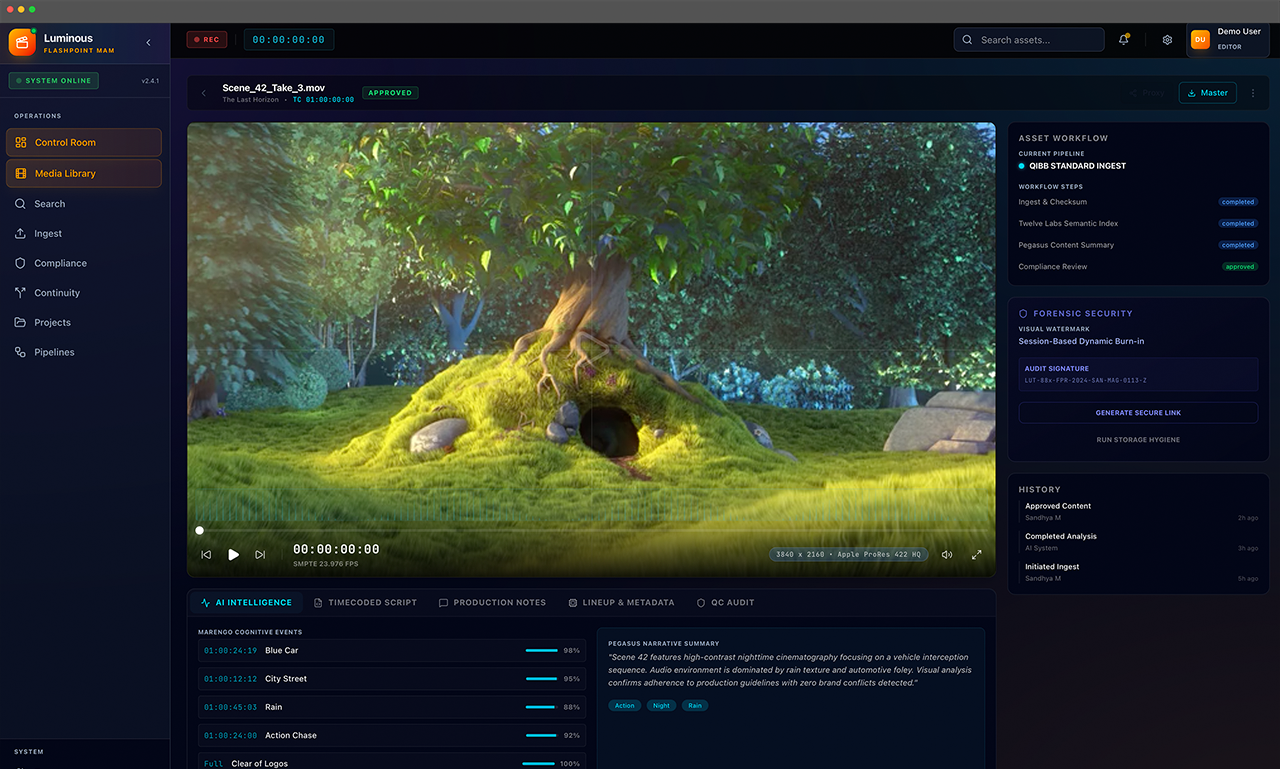Collapse the sidebar with the chevron arrow
The height and width of the screenshot is (769, 1280).
point(148,42)
